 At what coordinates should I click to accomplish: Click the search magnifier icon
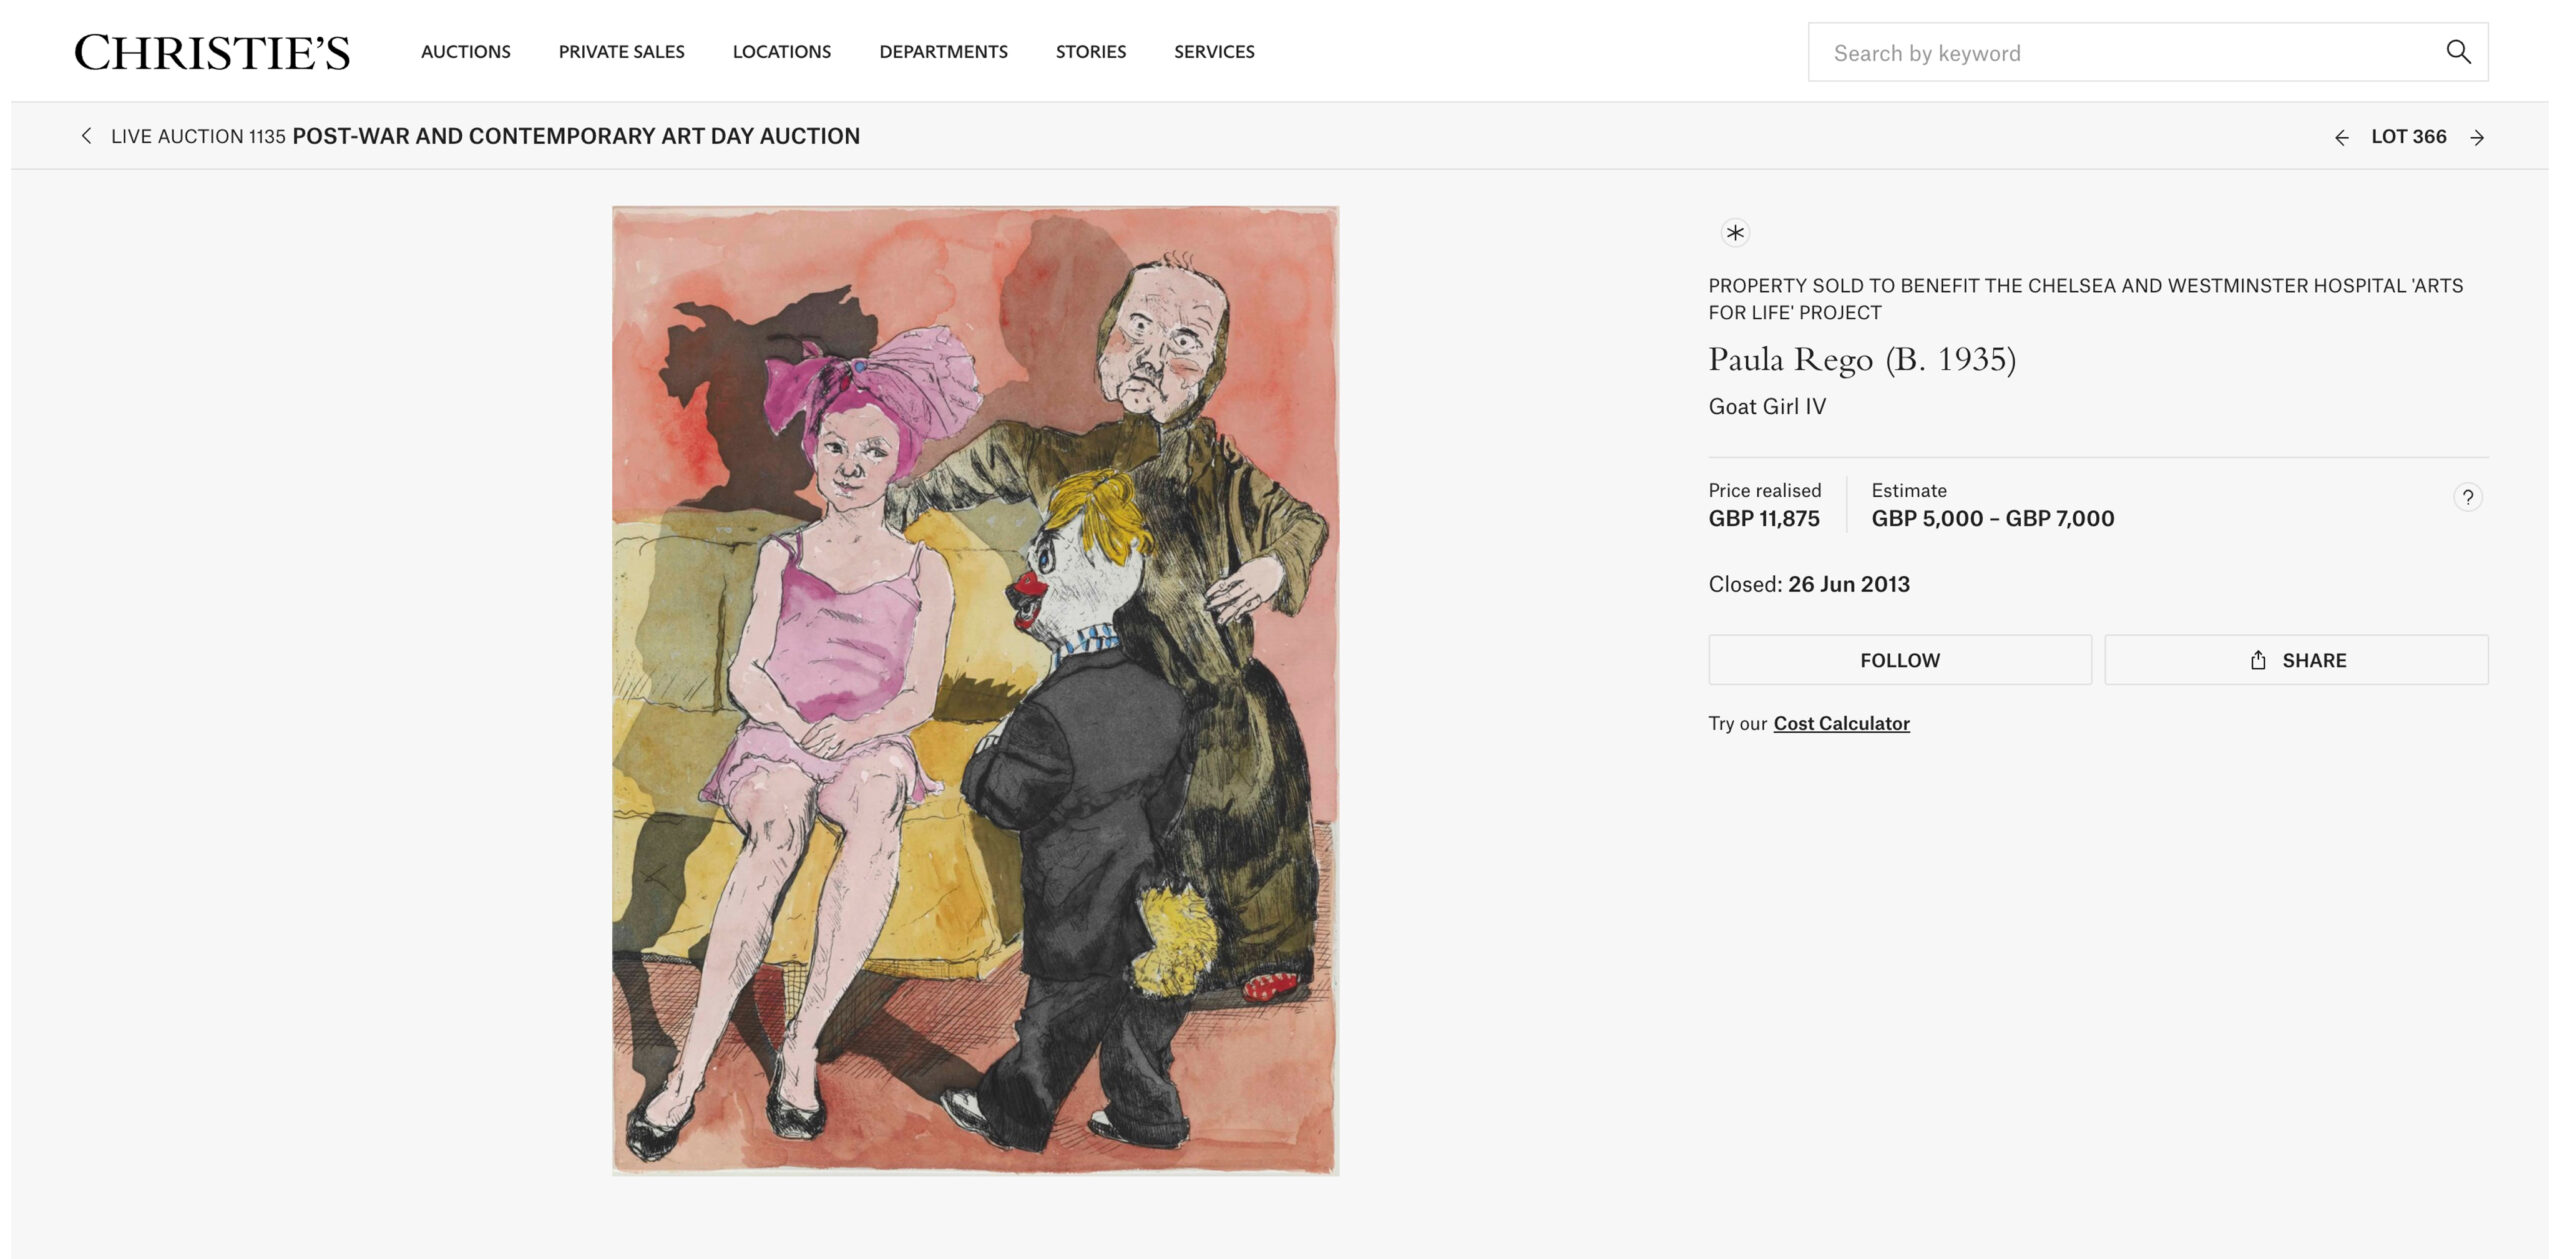(2458, 52)
